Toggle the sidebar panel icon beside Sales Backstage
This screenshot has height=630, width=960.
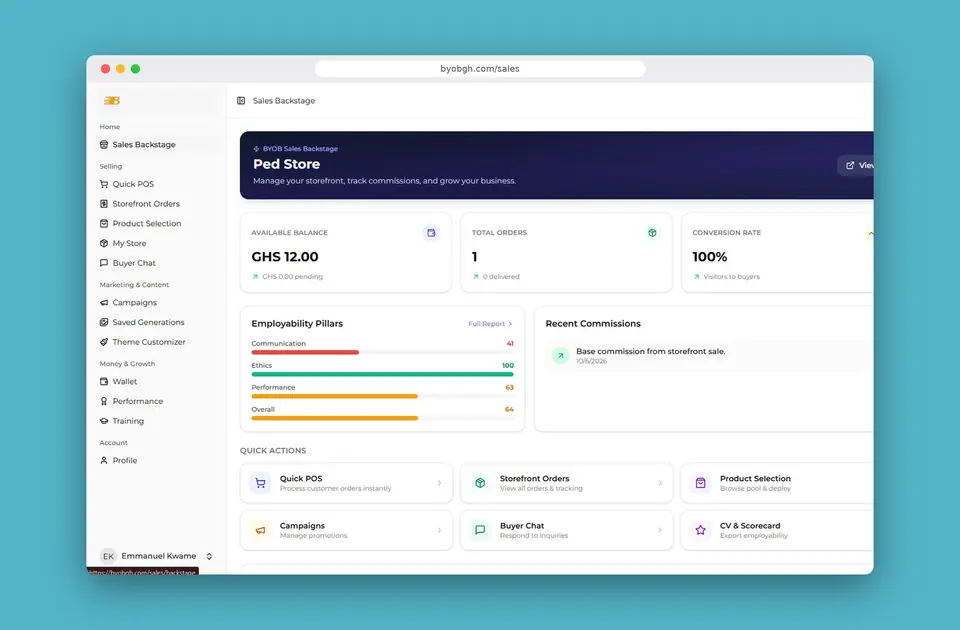coord(241,100)
